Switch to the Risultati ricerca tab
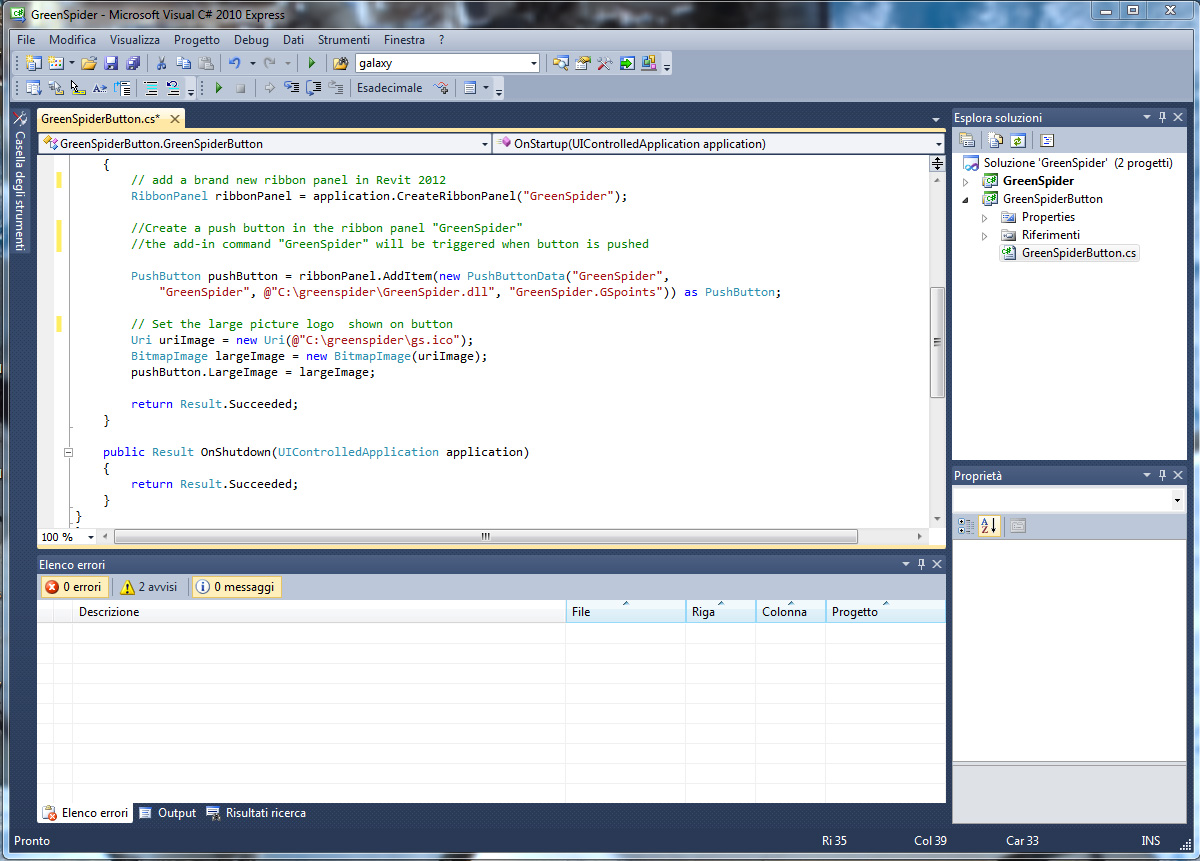This screenshot has height=861, width=1200. coord(256,813)
